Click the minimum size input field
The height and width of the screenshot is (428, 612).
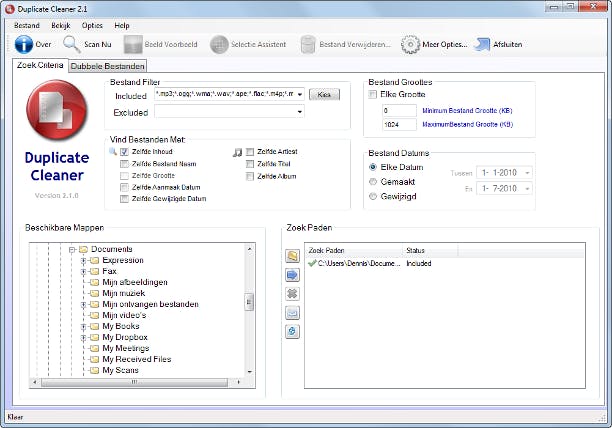click(399, 110)
